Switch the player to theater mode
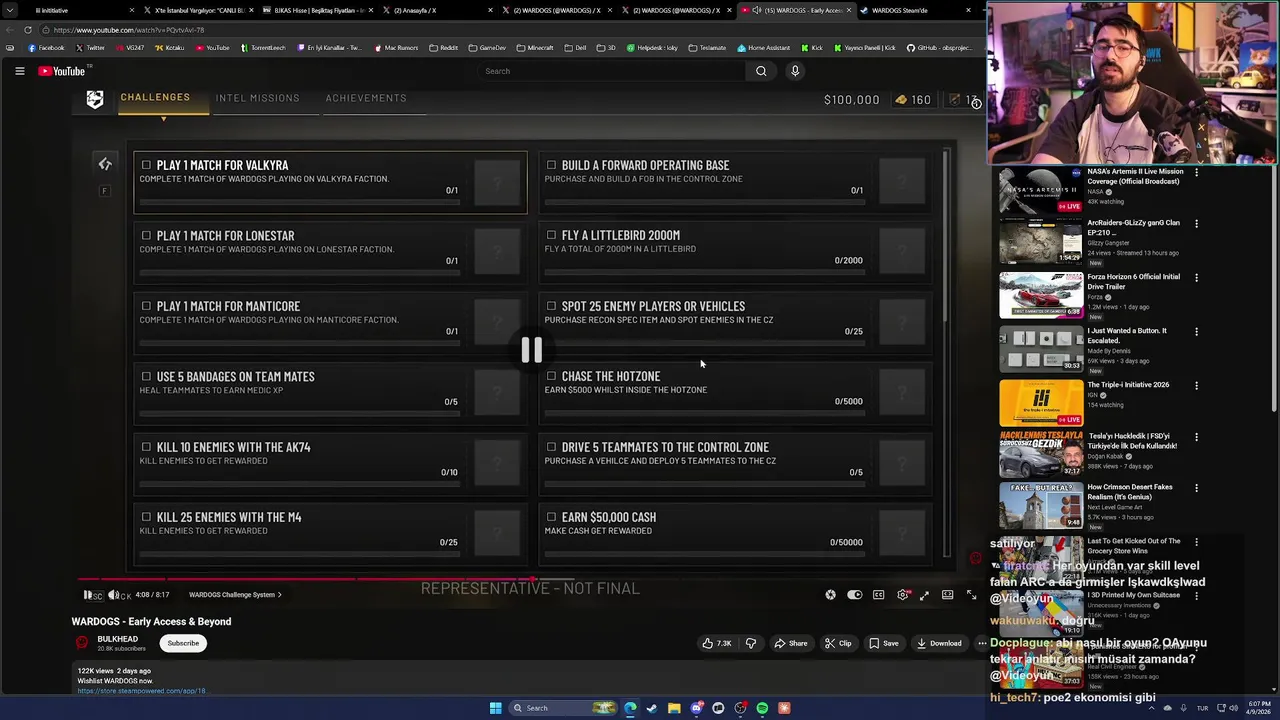This screenshot has width=1280, height=720. pos(947,595)
